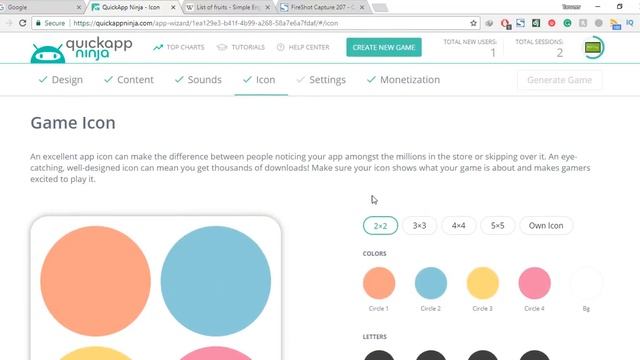Click the Opera-style red O extension icon
The width and height of the screenshot is (640, 360).
point(505,24)
